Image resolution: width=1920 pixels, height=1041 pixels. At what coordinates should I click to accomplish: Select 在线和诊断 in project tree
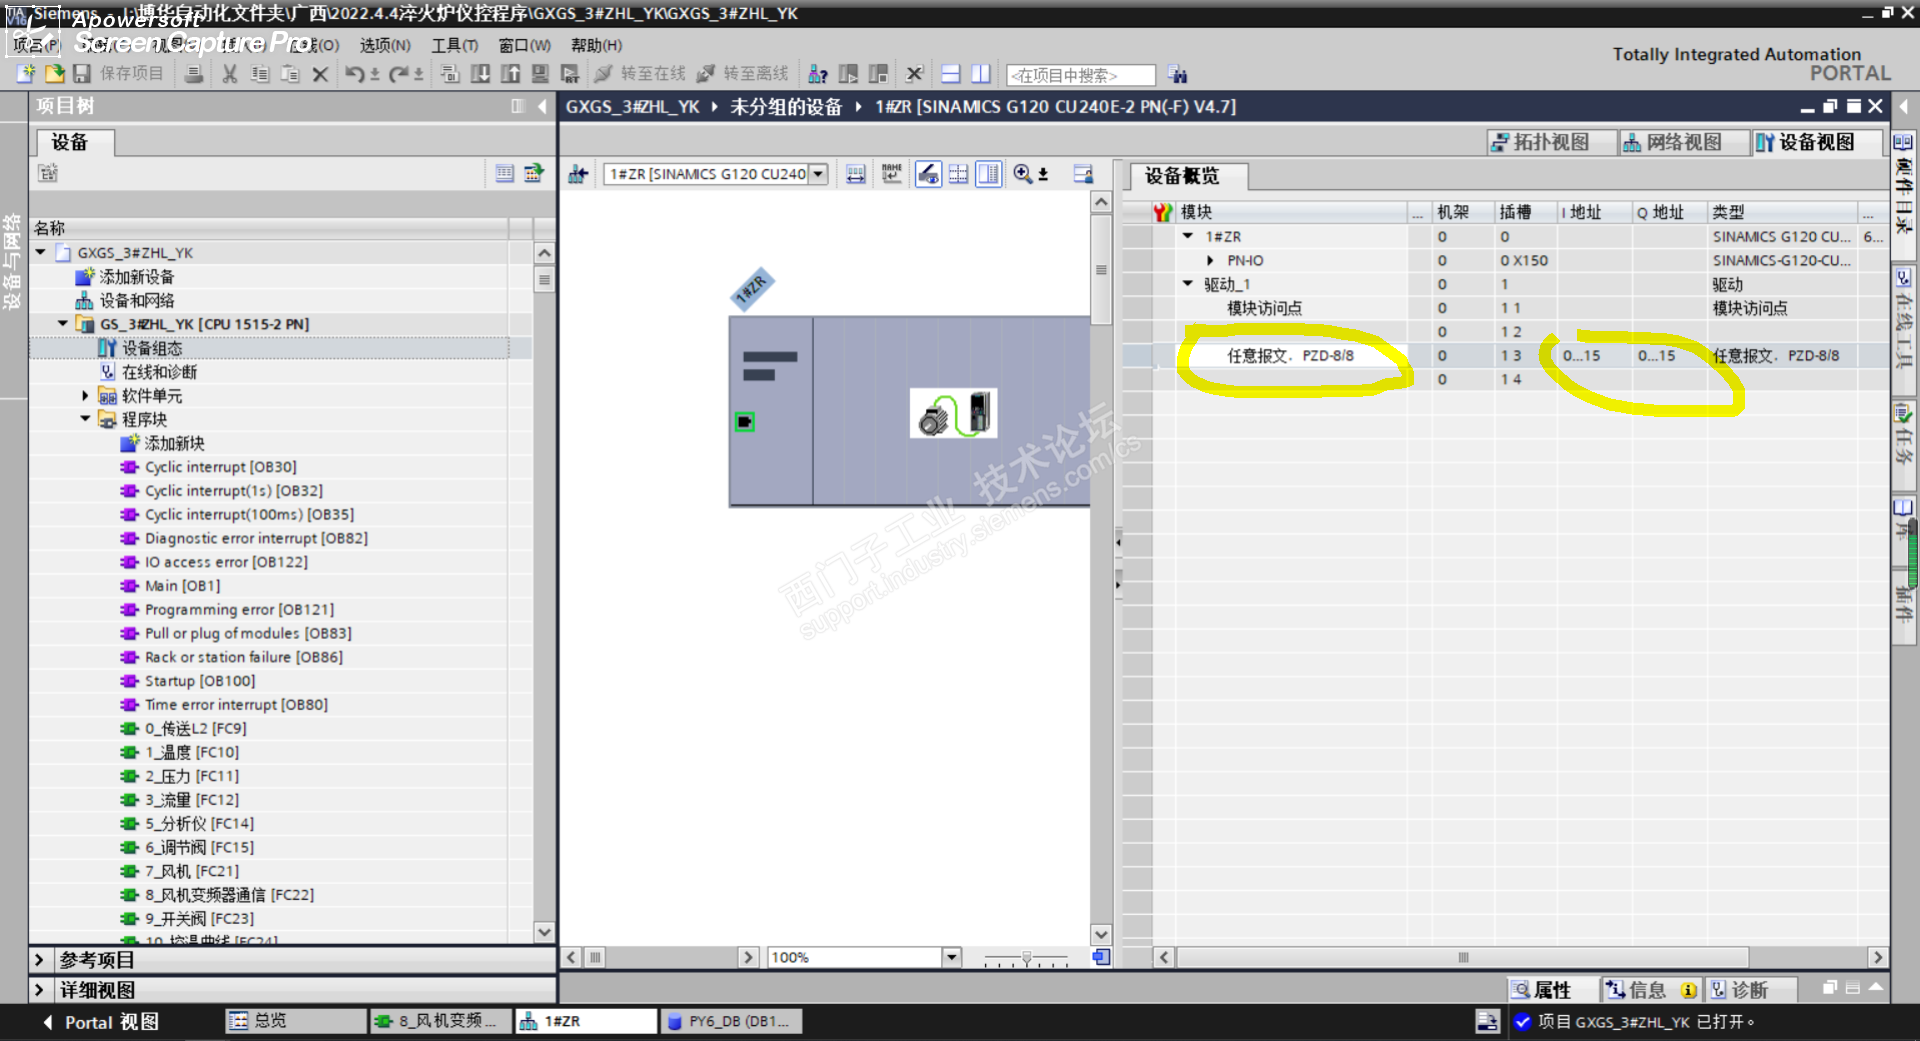point(159,372)
